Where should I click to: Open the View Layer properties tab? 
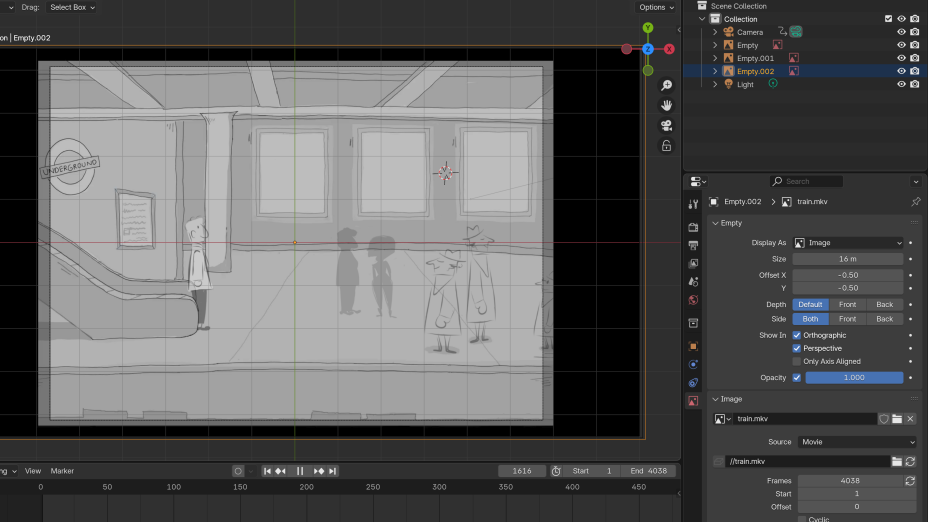tap(693, 263)
